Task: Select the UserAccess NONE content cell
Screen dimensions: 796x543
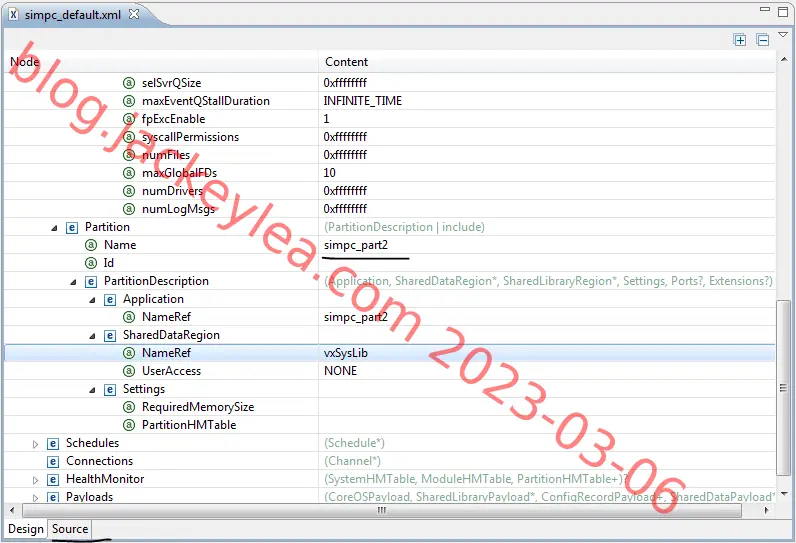Action: tap(547, 371)
